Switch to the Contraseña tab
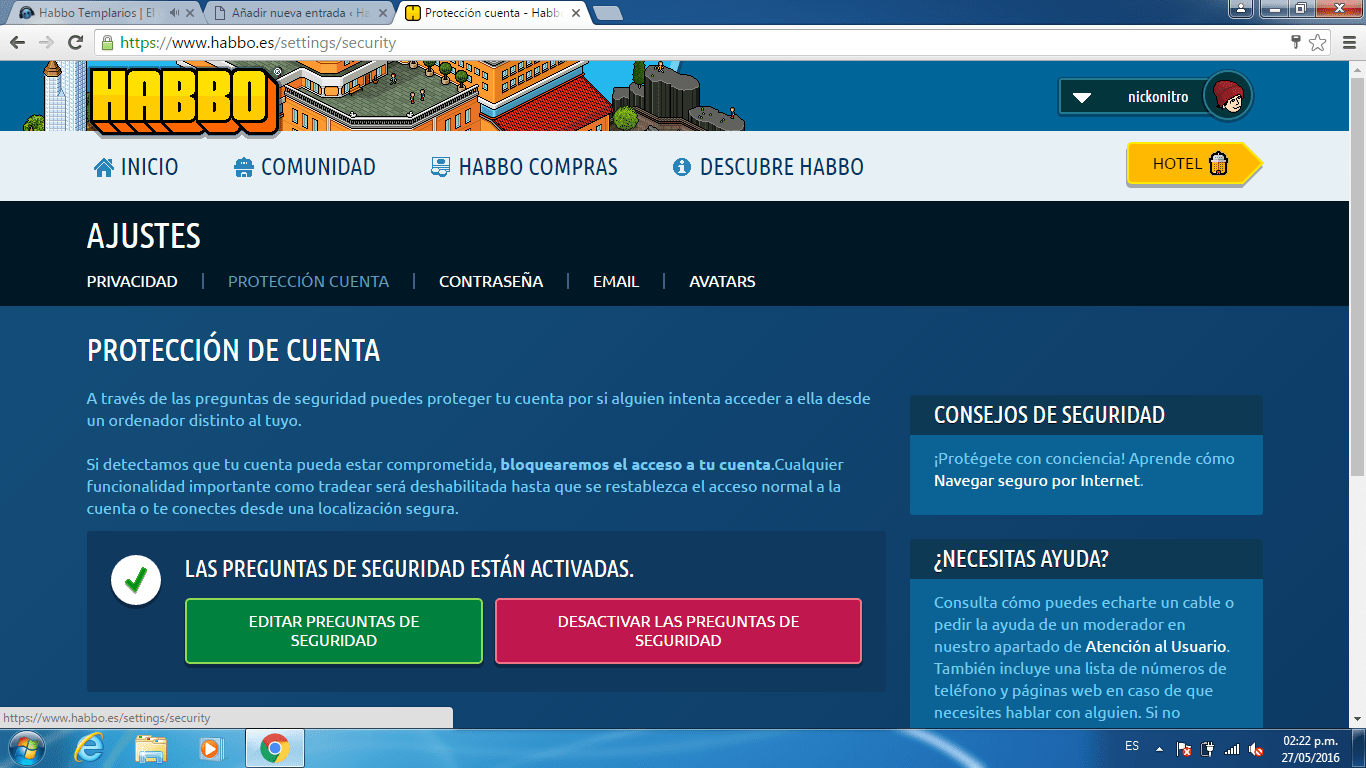This screenshot has width=1366, height=768. pyautogui.click(x=491, y=281)
